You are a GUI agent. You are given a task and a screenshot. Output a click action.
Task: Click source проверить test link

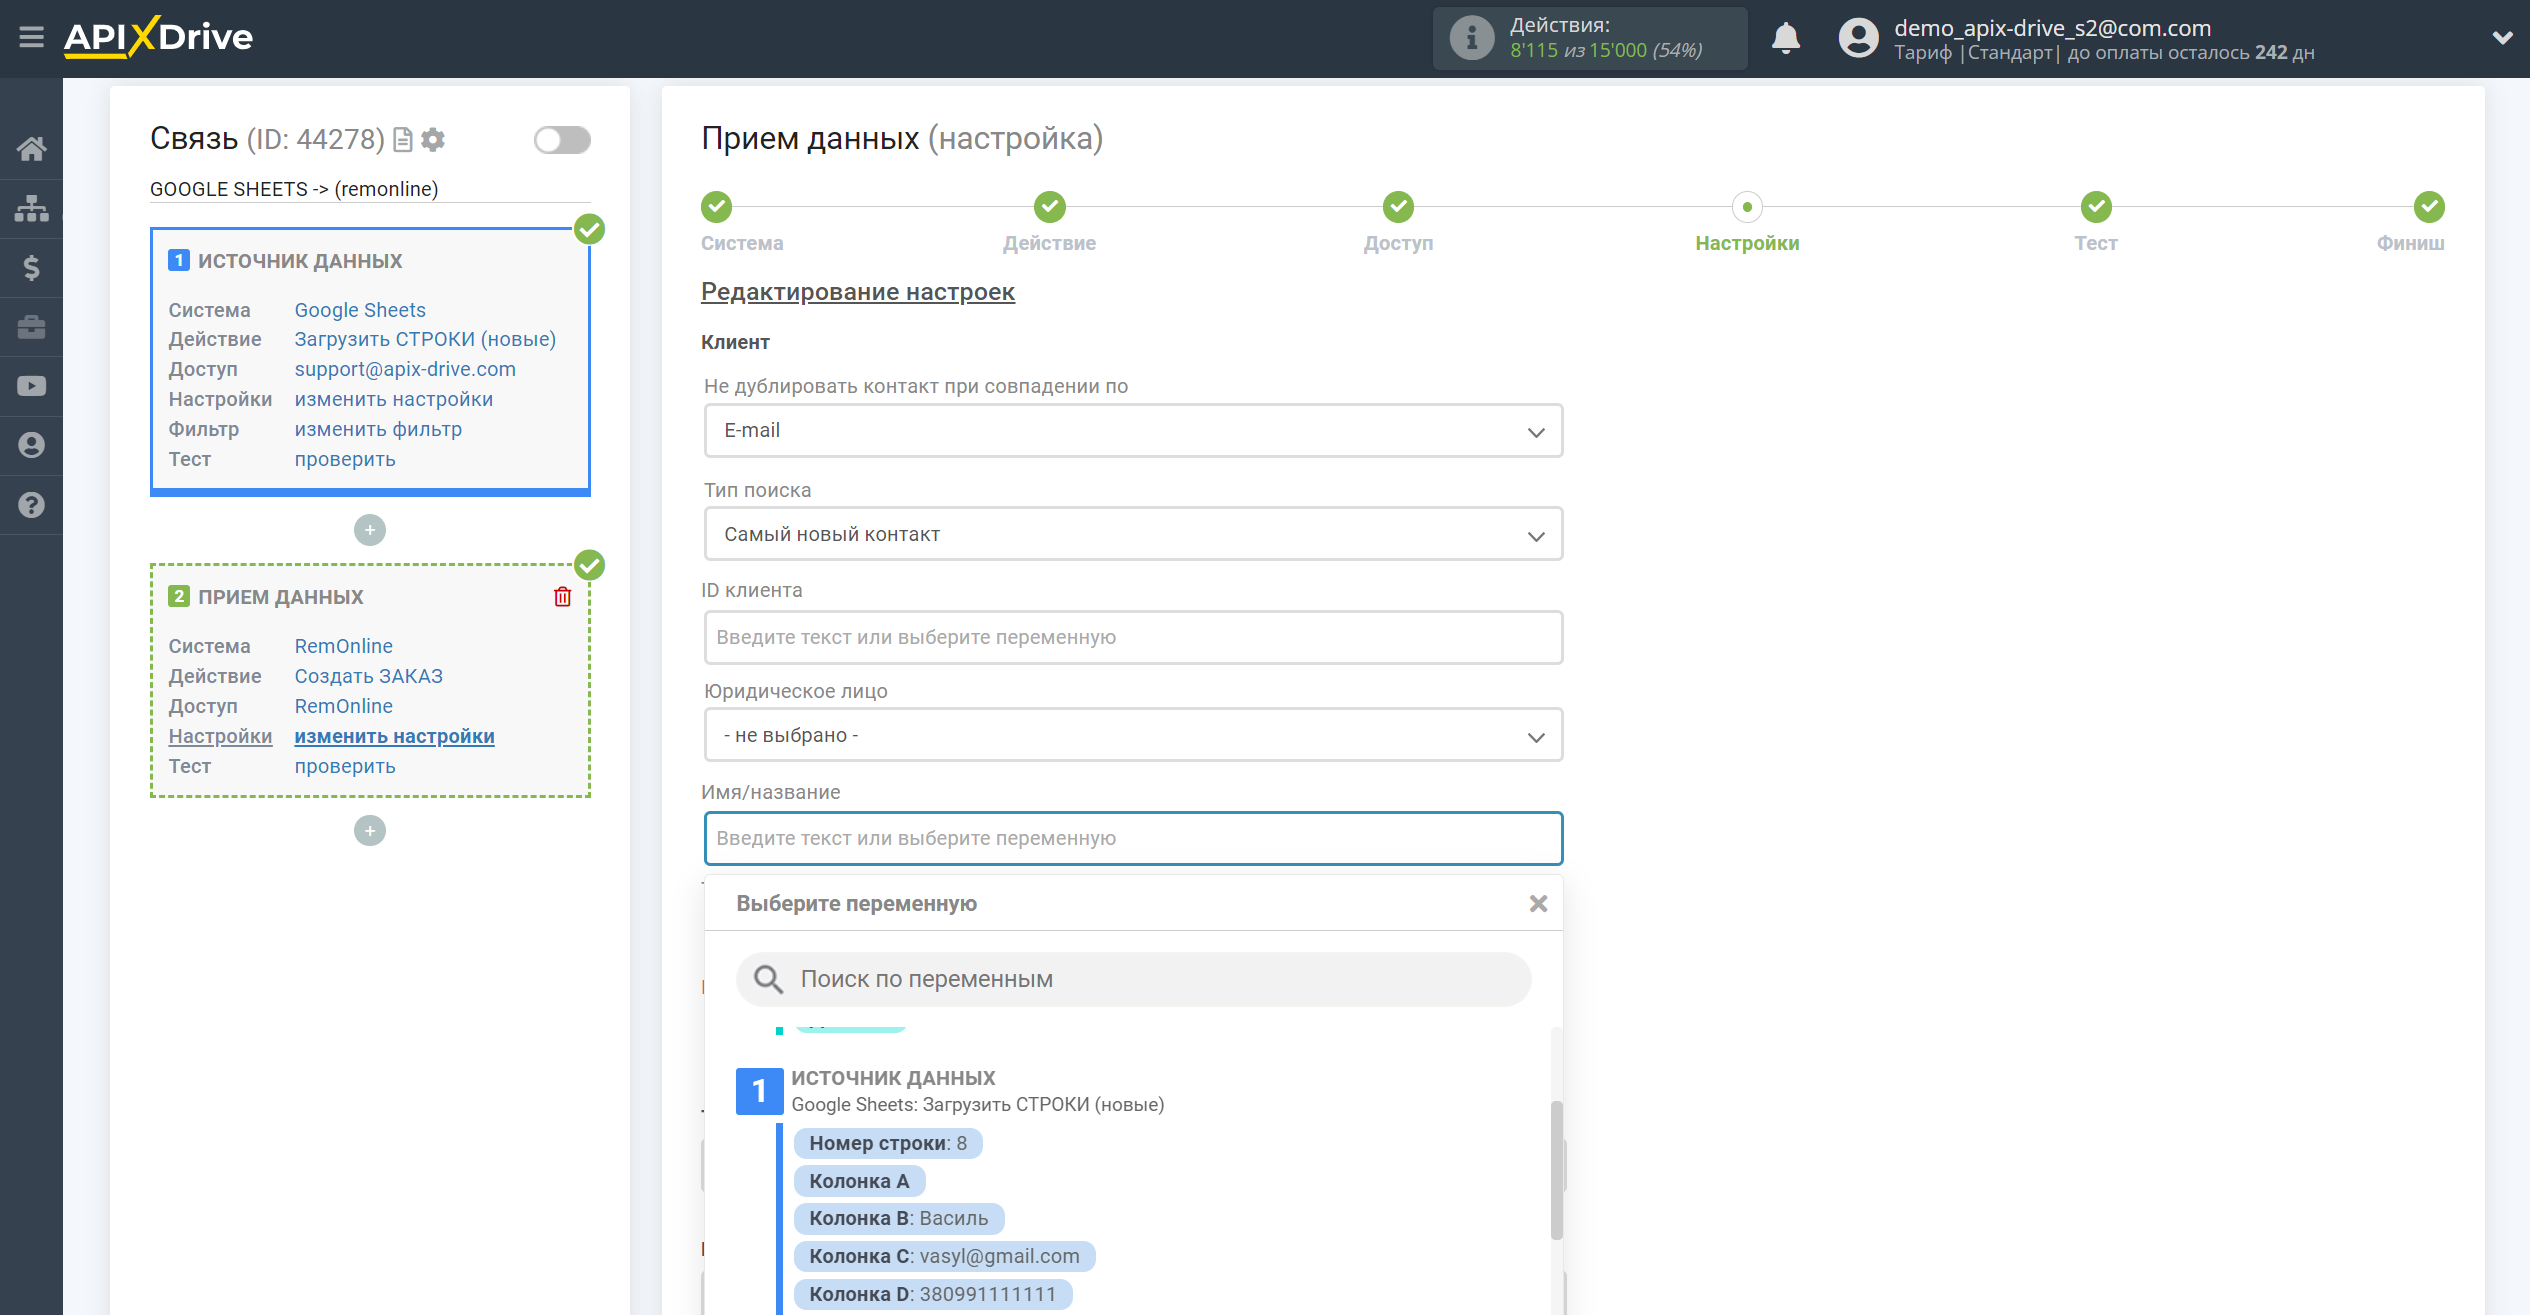click(x=345, y=459)
